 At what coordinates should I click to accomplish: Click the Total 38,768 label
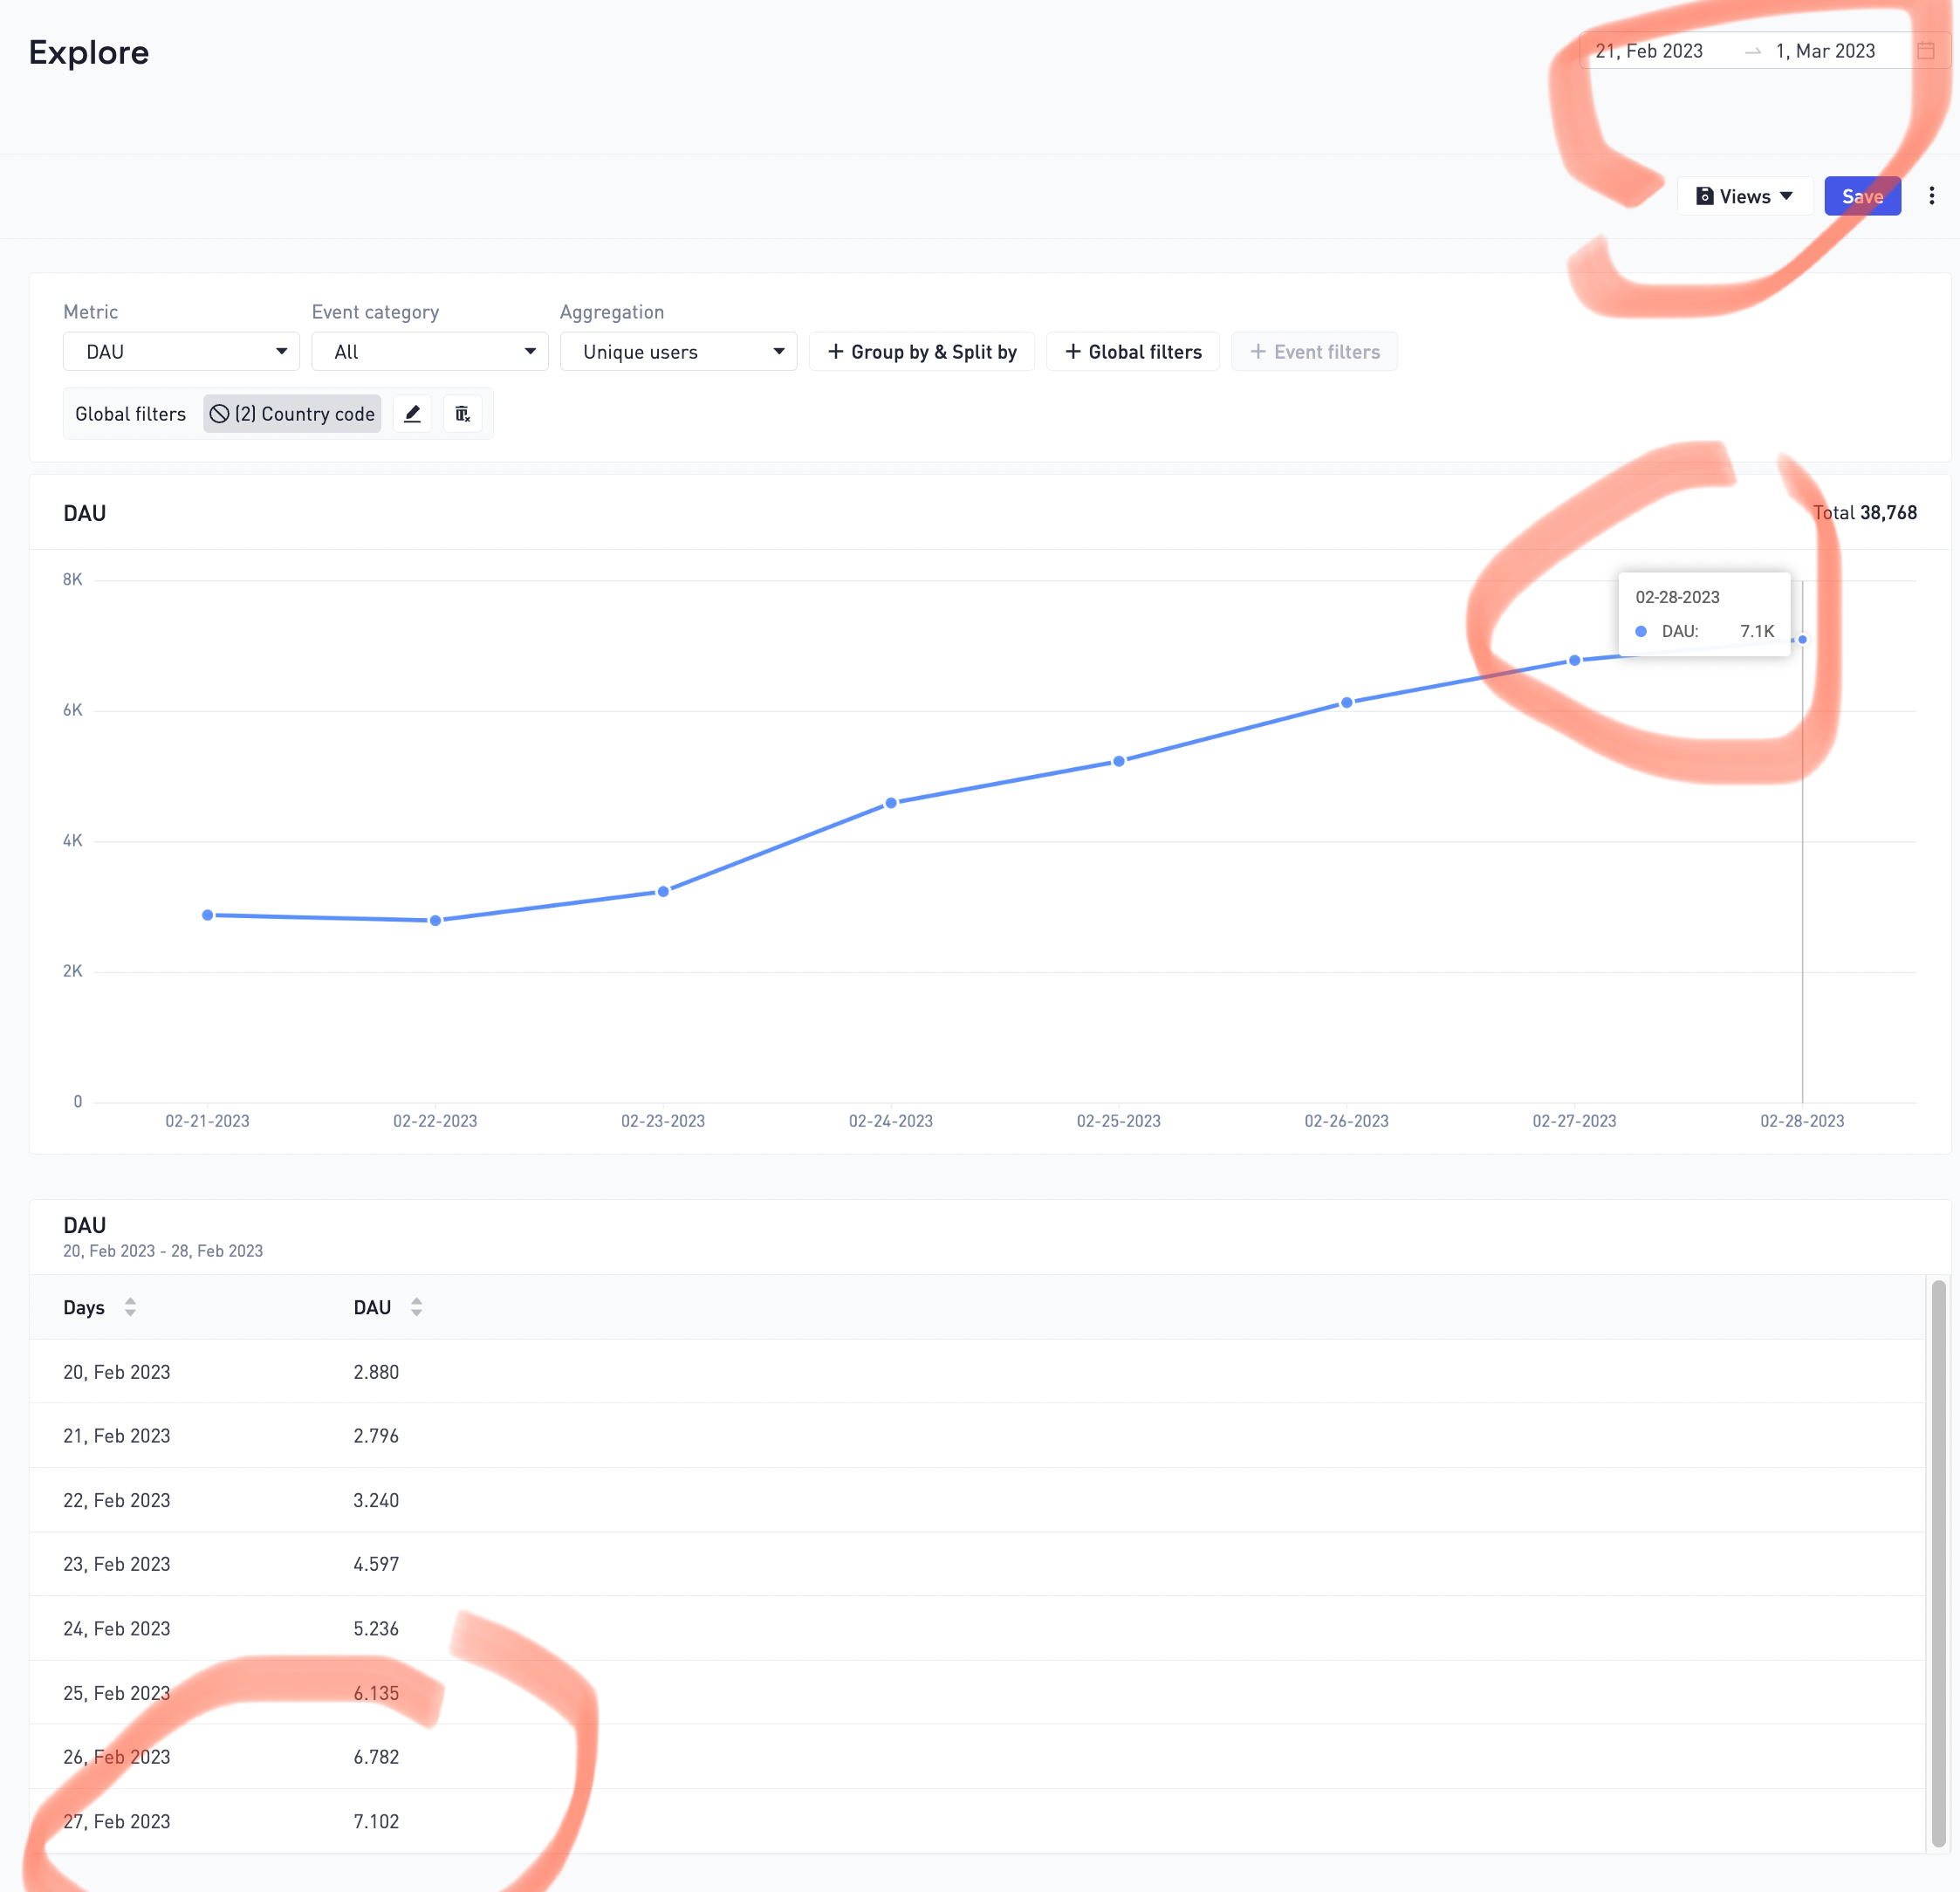coord(1865,513)
